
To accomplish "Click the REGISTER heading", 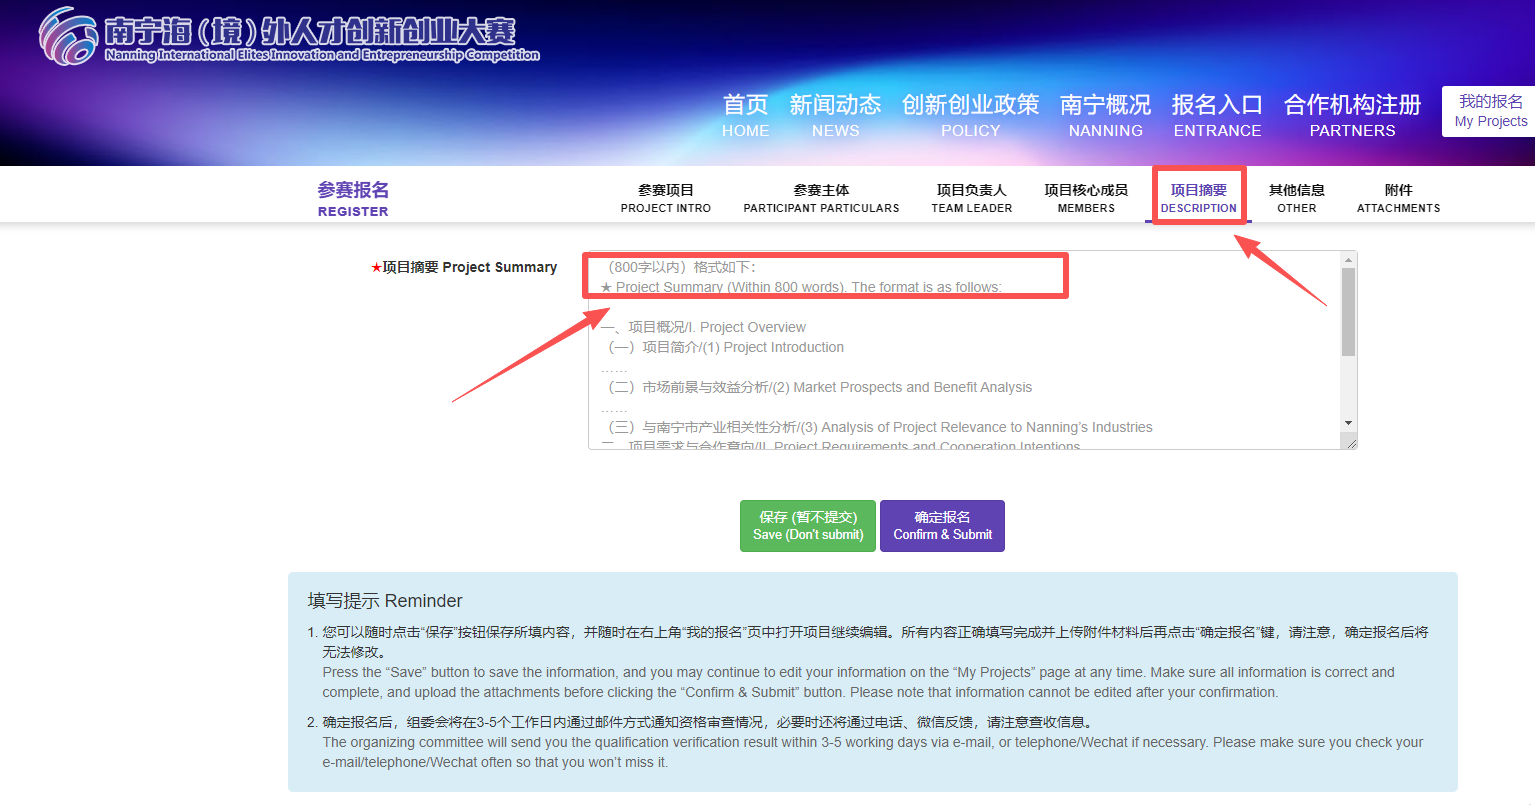I will tap(353, 198).
